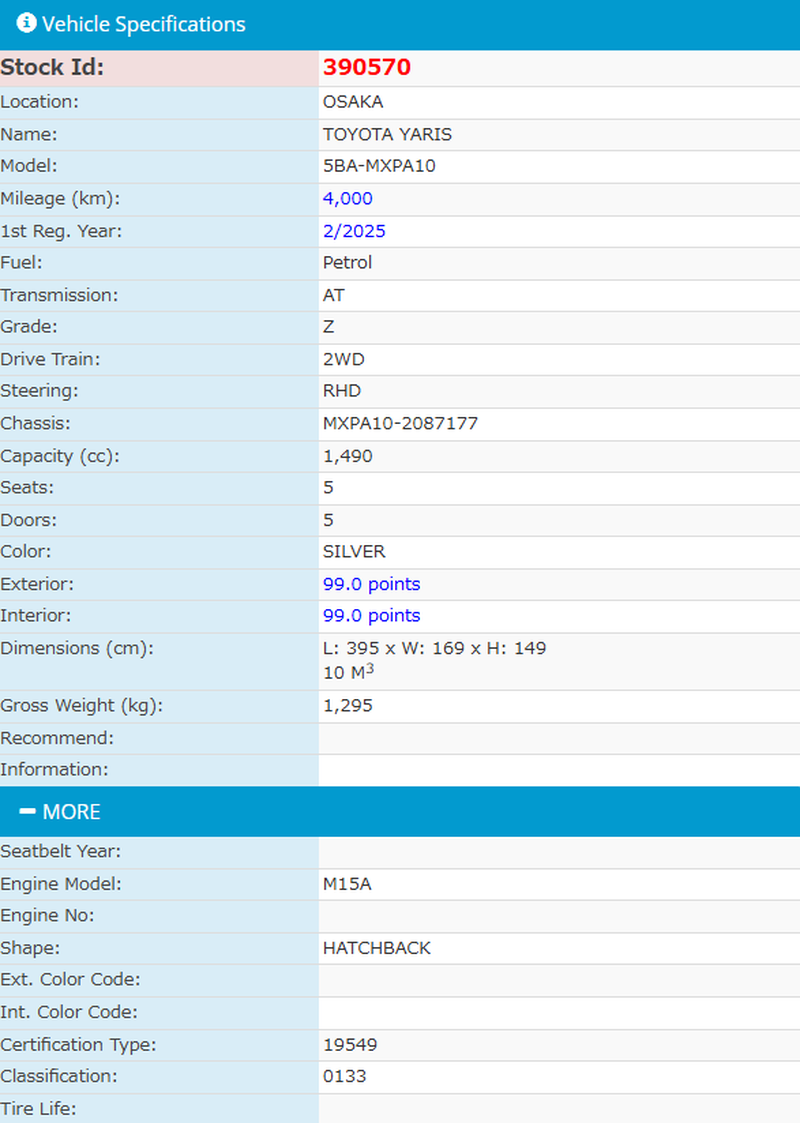Click the model value 5BA-MXPA10
This screenshot has width=800, height=1123.
pos(379,166)
